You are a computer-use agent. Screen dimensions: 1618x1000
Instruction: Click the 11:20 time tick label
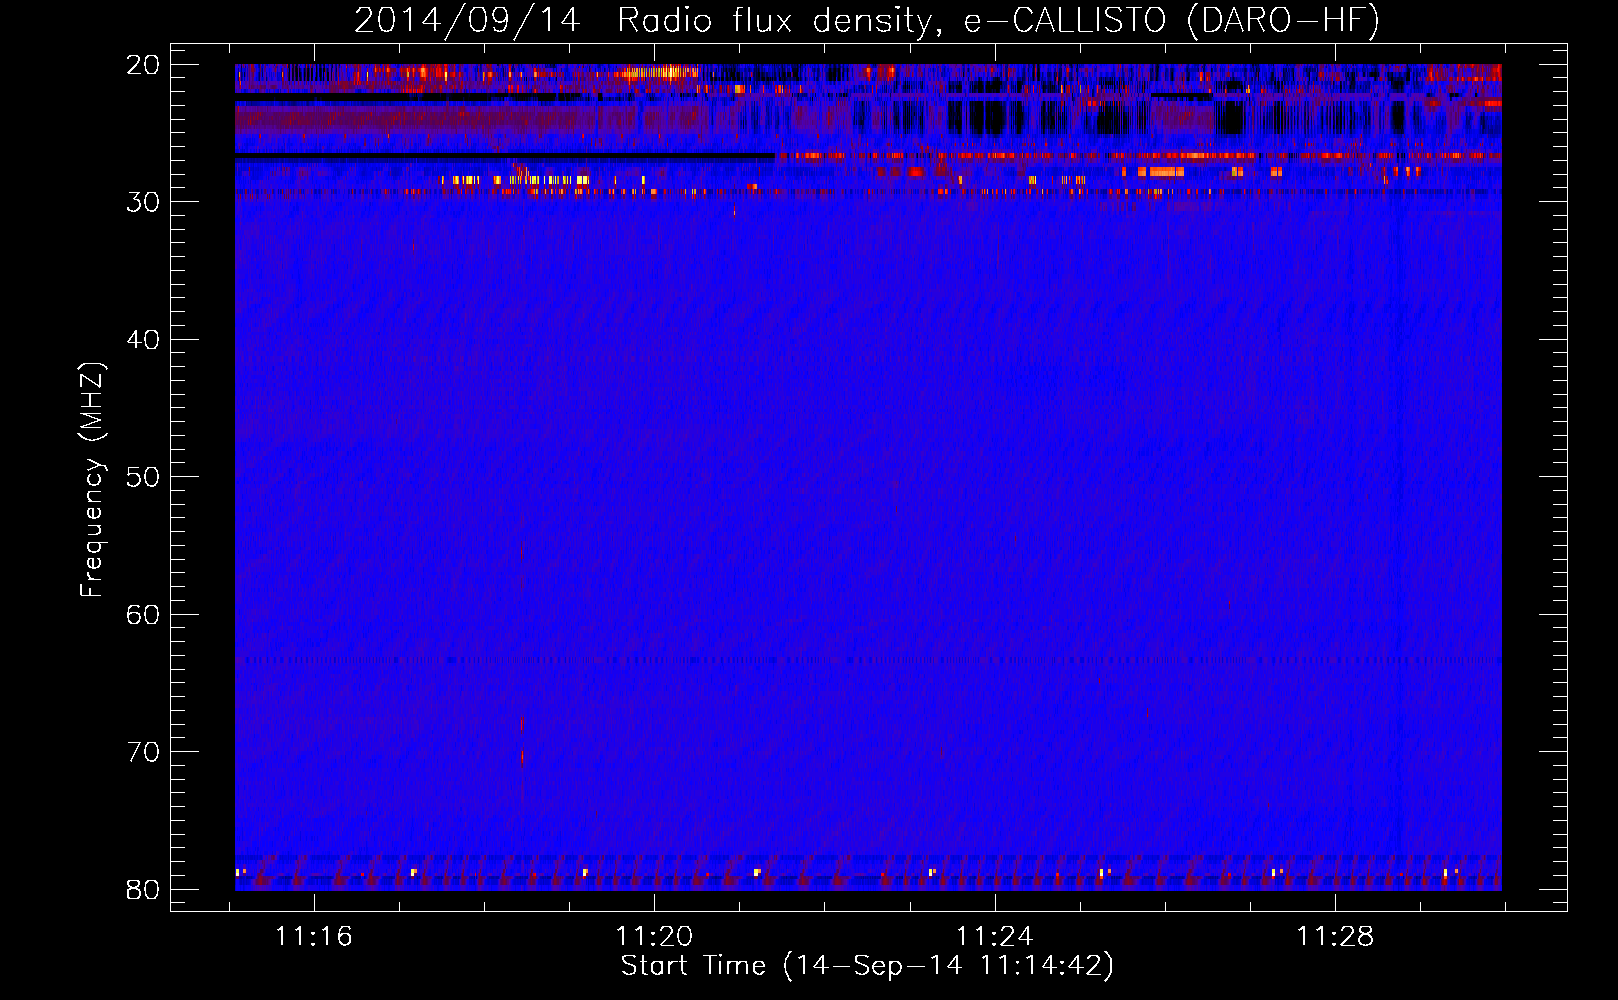654,937
